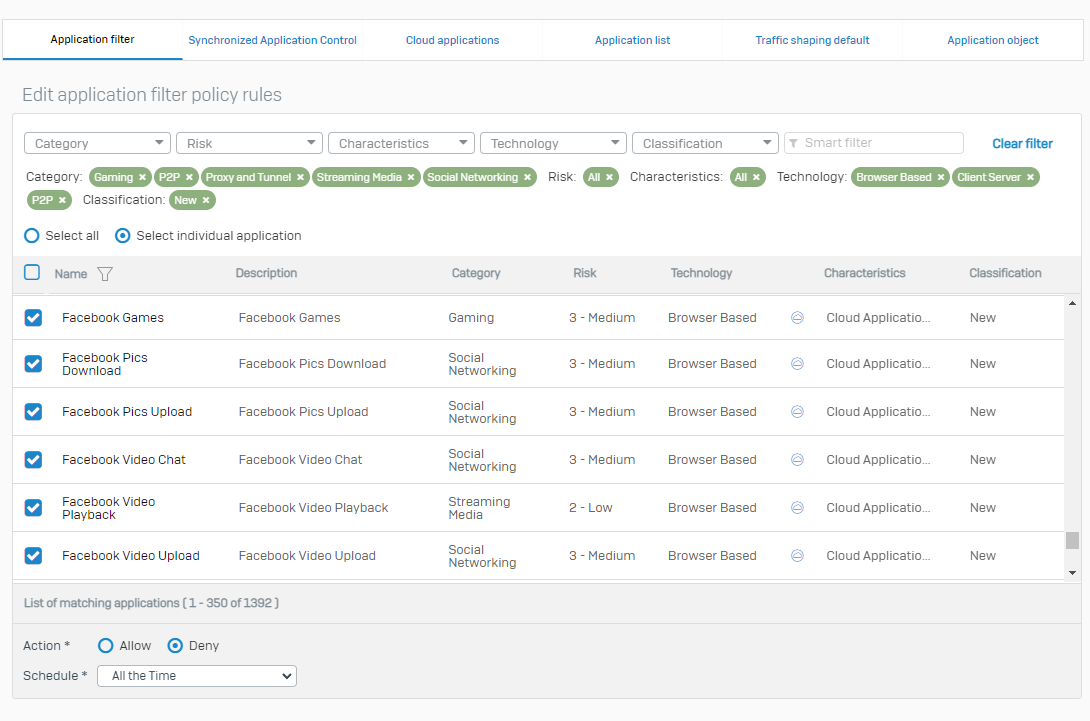This screenshot has width=1090, height=721.
Task: Click the Category column header
Action: [476, 273]
